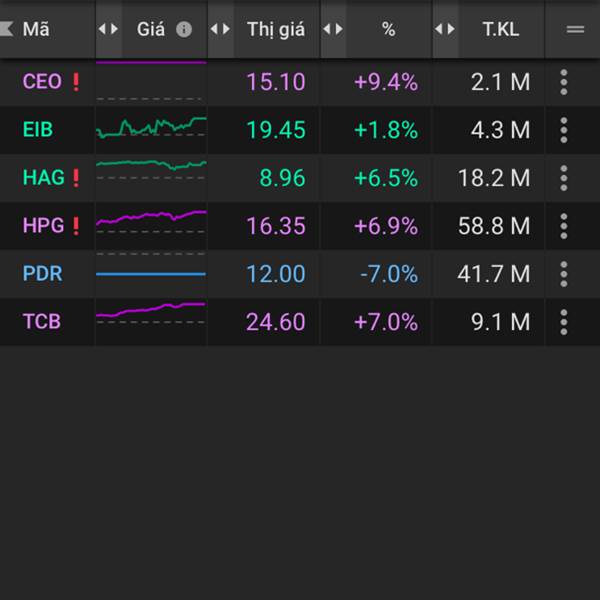Select the PDR stock symbol

pyautogui.click(x=42, y=274)
